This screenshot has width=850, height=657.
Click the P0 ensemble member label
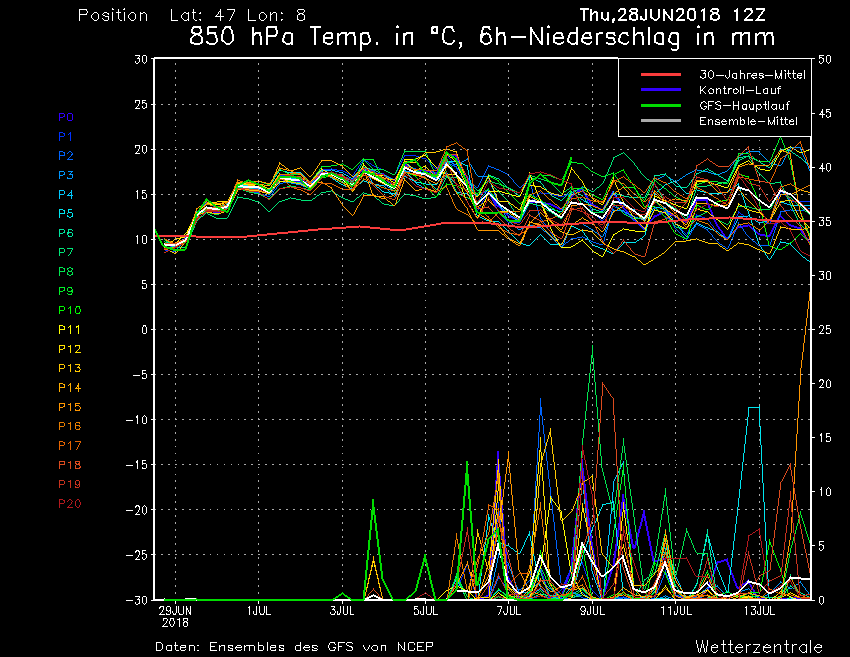pos(66,117)
